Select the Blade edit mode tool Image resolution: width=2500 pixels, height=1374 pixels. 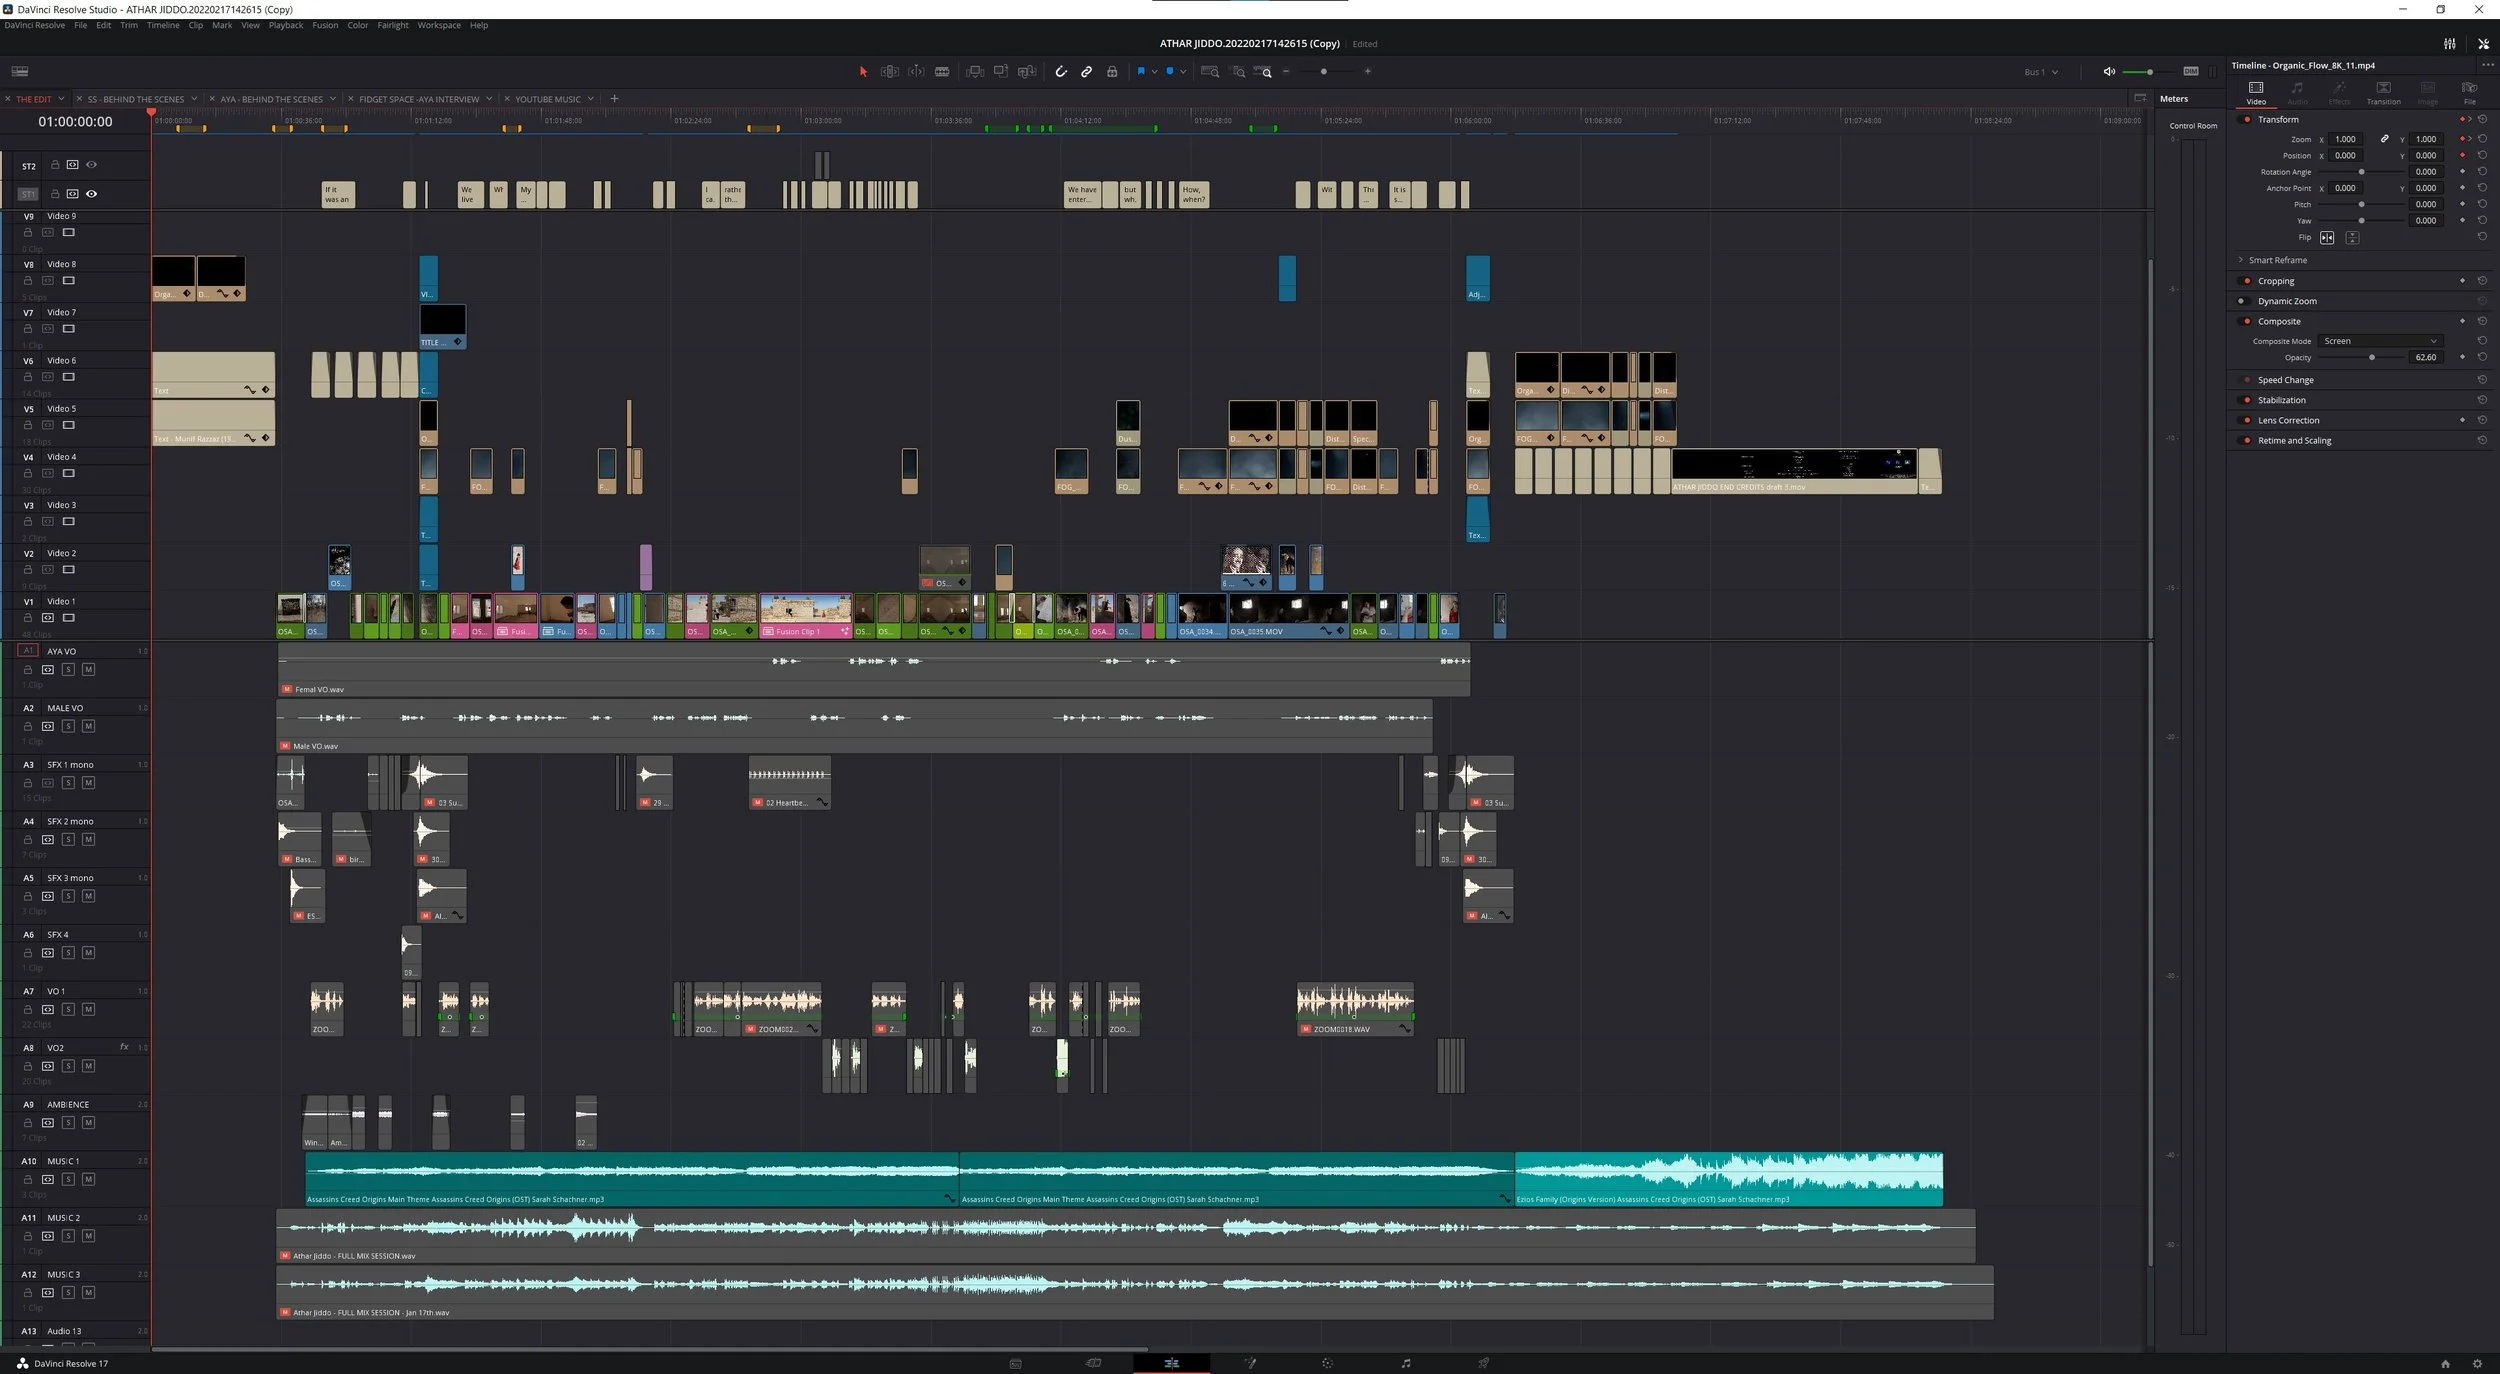click(942, 72)
